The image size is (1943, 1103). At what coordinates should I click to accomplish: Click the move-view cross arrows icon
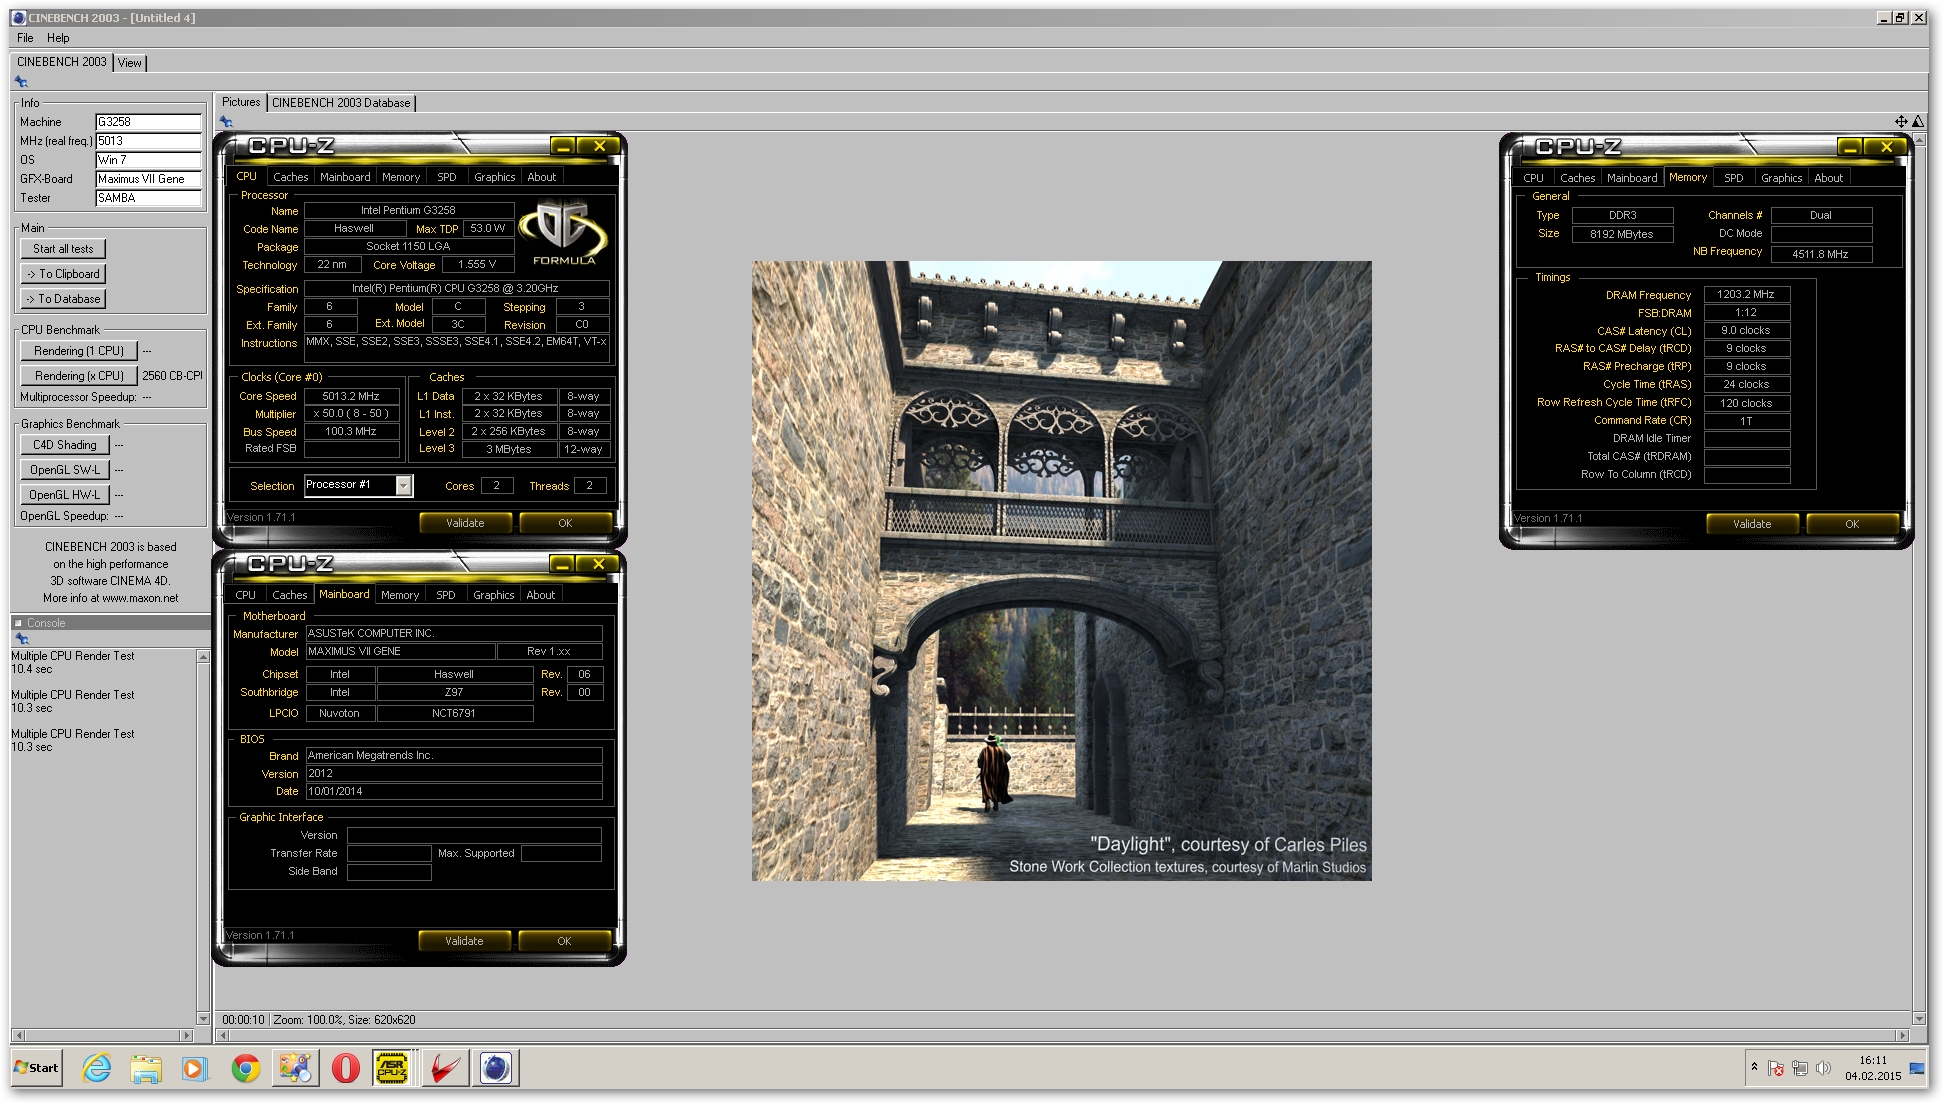tap(1901, 121)
